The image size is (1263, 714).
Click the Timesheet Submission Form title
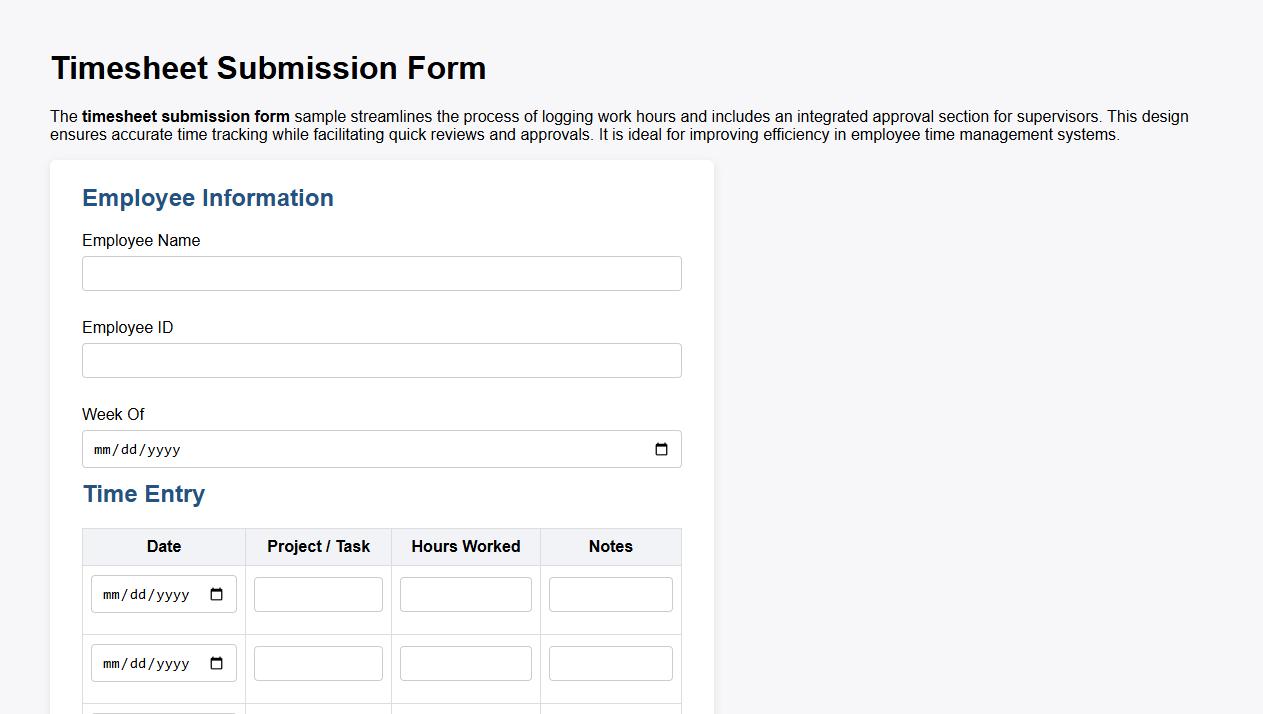[268, 68]
